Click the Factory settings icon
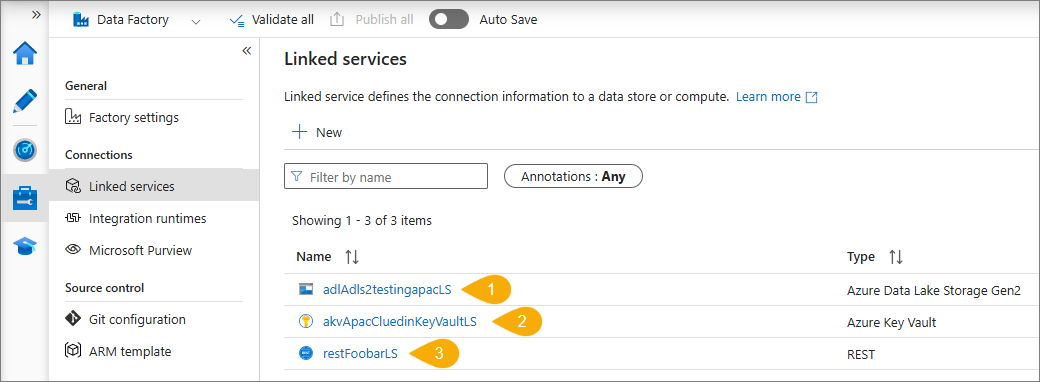The image size is (1040, 382). tap(73, 117)
